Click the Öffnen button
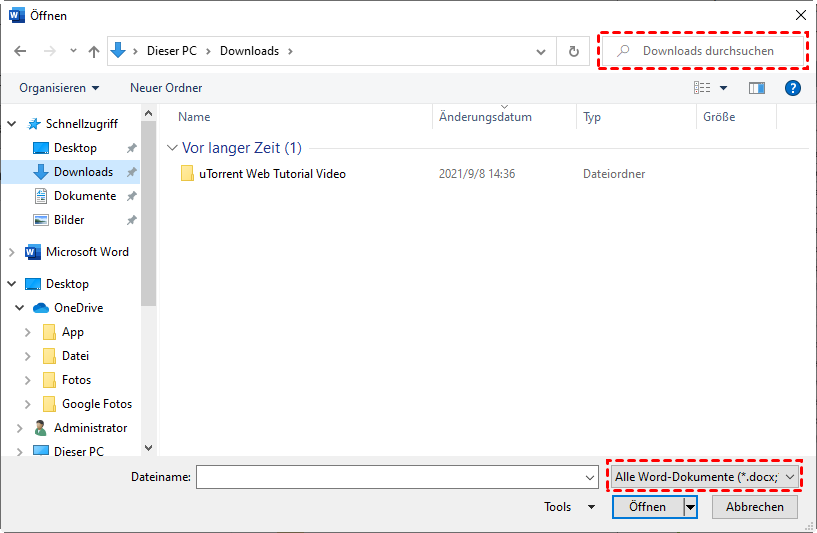This screenshot has width=817, height=533. (x=648, y=507)
